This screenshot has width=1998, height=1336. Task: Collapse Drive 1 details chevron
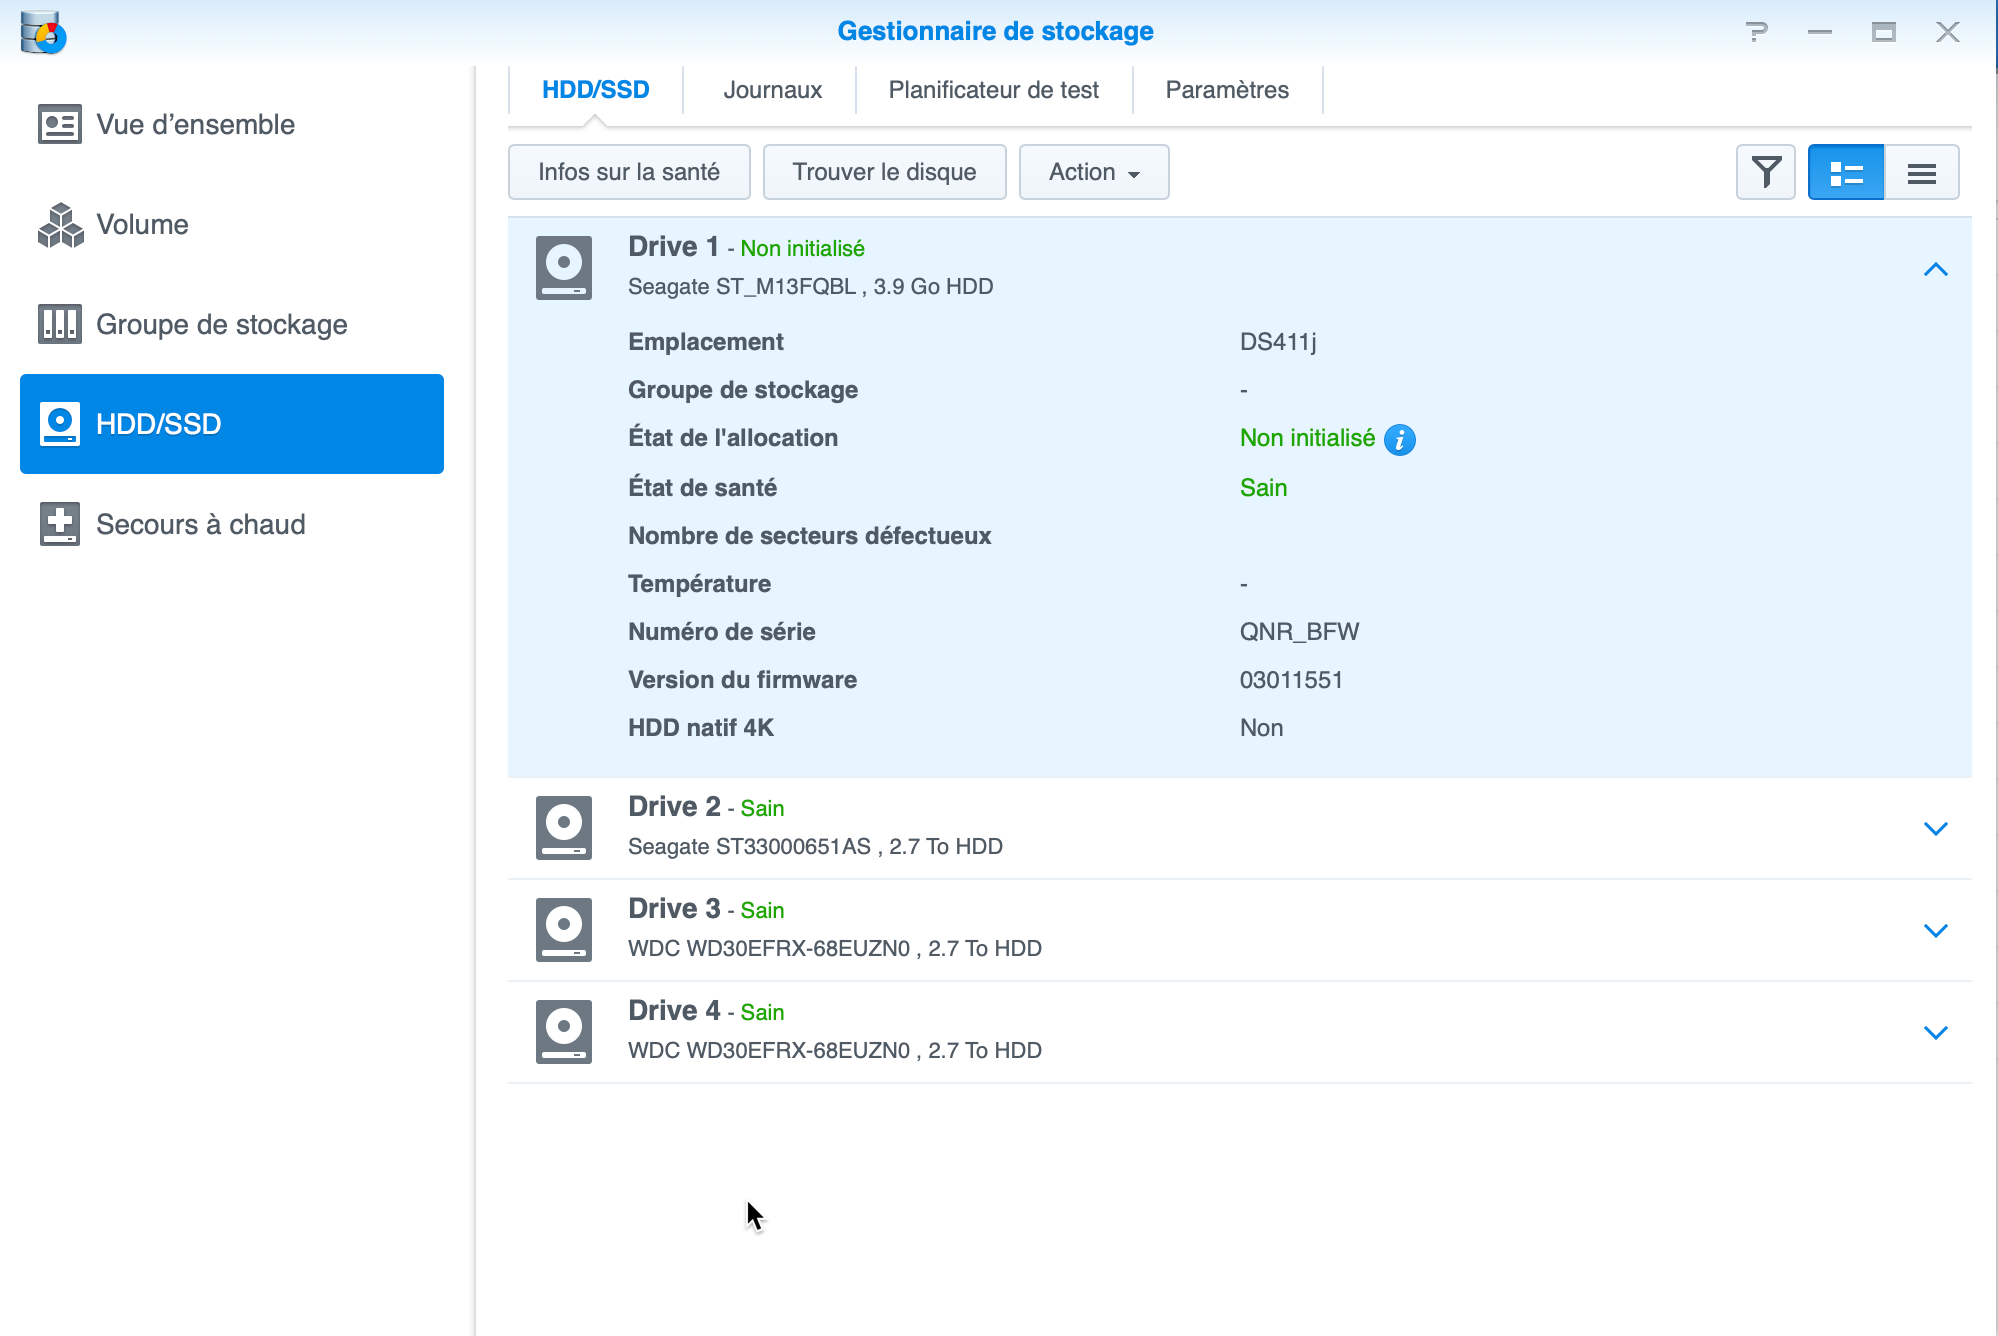pyautogui.click(x=1935, y=269)
